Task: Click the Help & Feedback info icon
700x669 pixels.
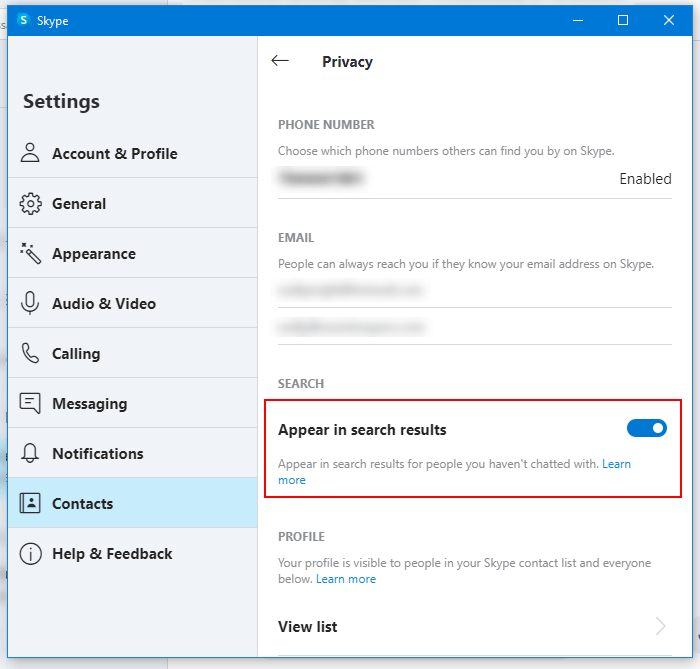Action: click(x=30, y=553)
